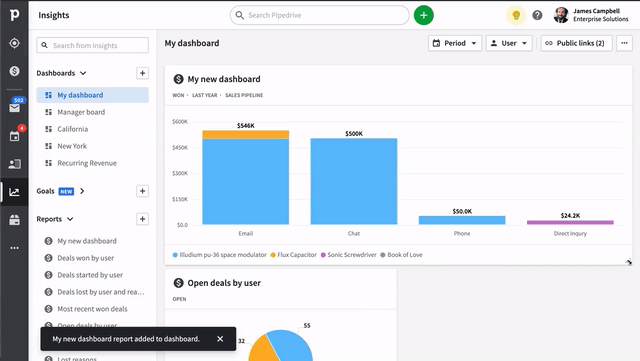Collapse the Dashboards section
The height and width of the screenshot is (361, 640).
click(x=83, y=73)
